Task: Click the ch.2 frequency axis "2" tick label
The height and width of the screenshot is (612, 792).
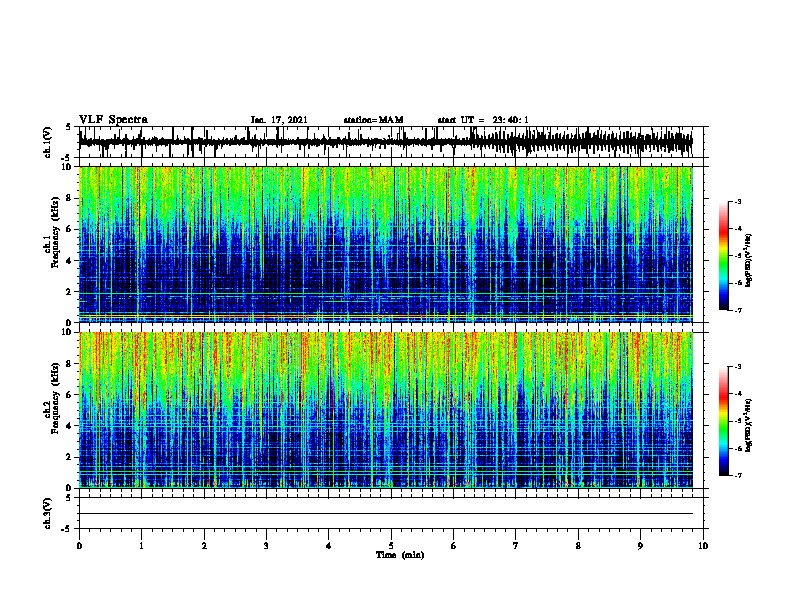Action: click(x=69, y=457)
